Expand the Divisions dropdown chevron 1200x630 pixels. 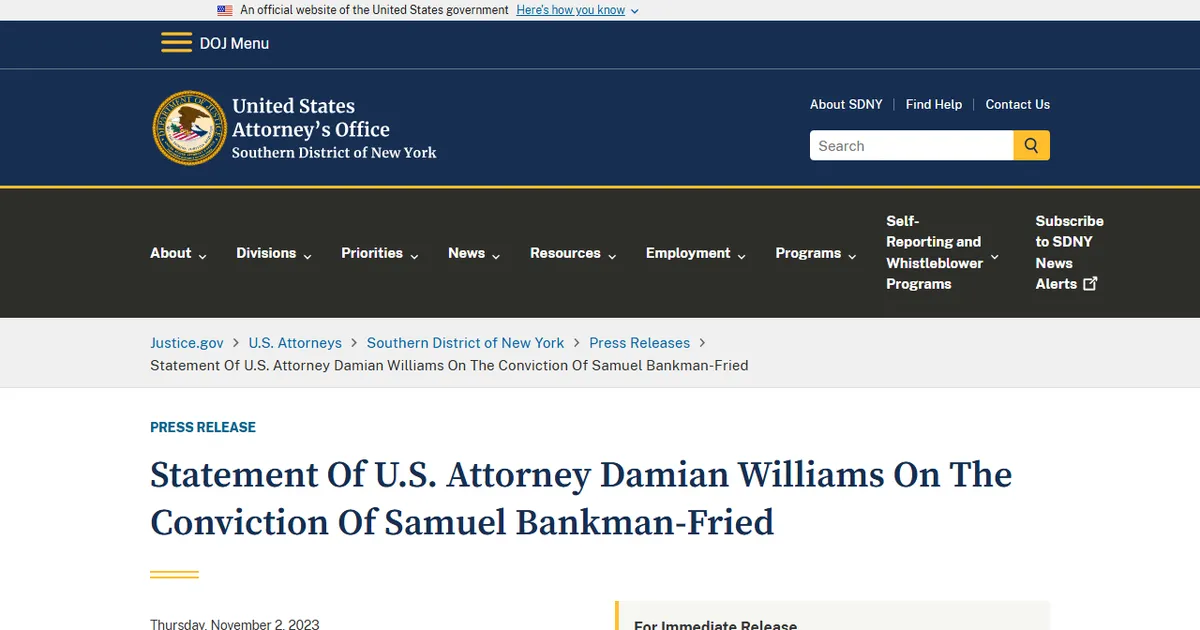tap(308, 256)
